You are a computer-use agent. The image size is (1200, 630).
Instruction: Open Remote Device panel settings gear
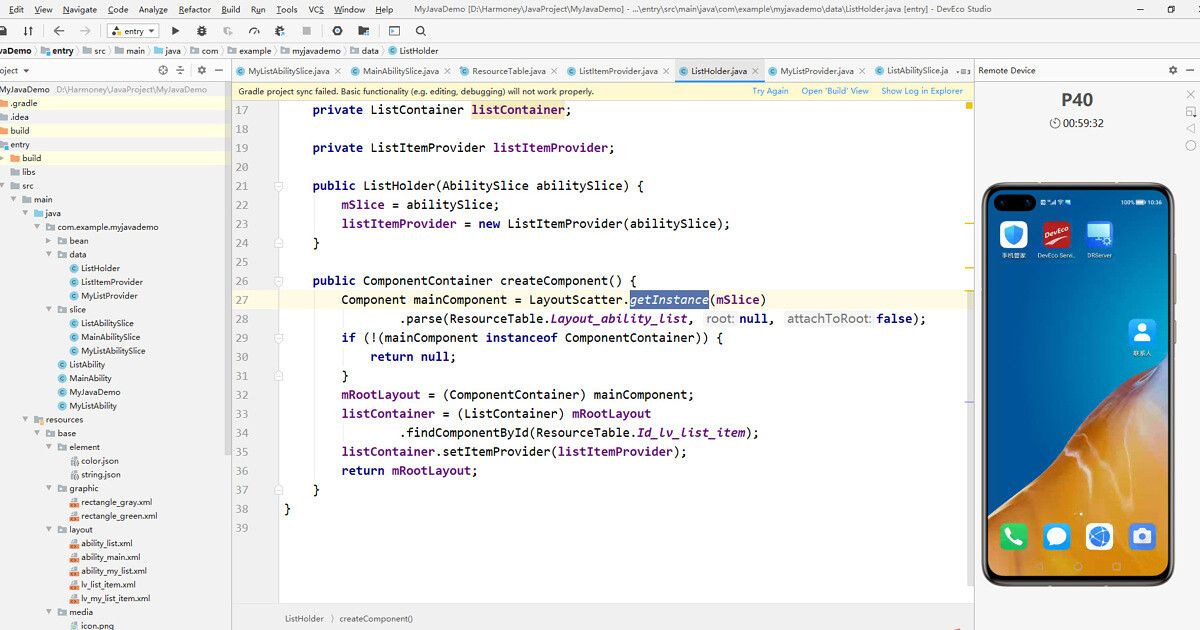tap(1173, 71)
